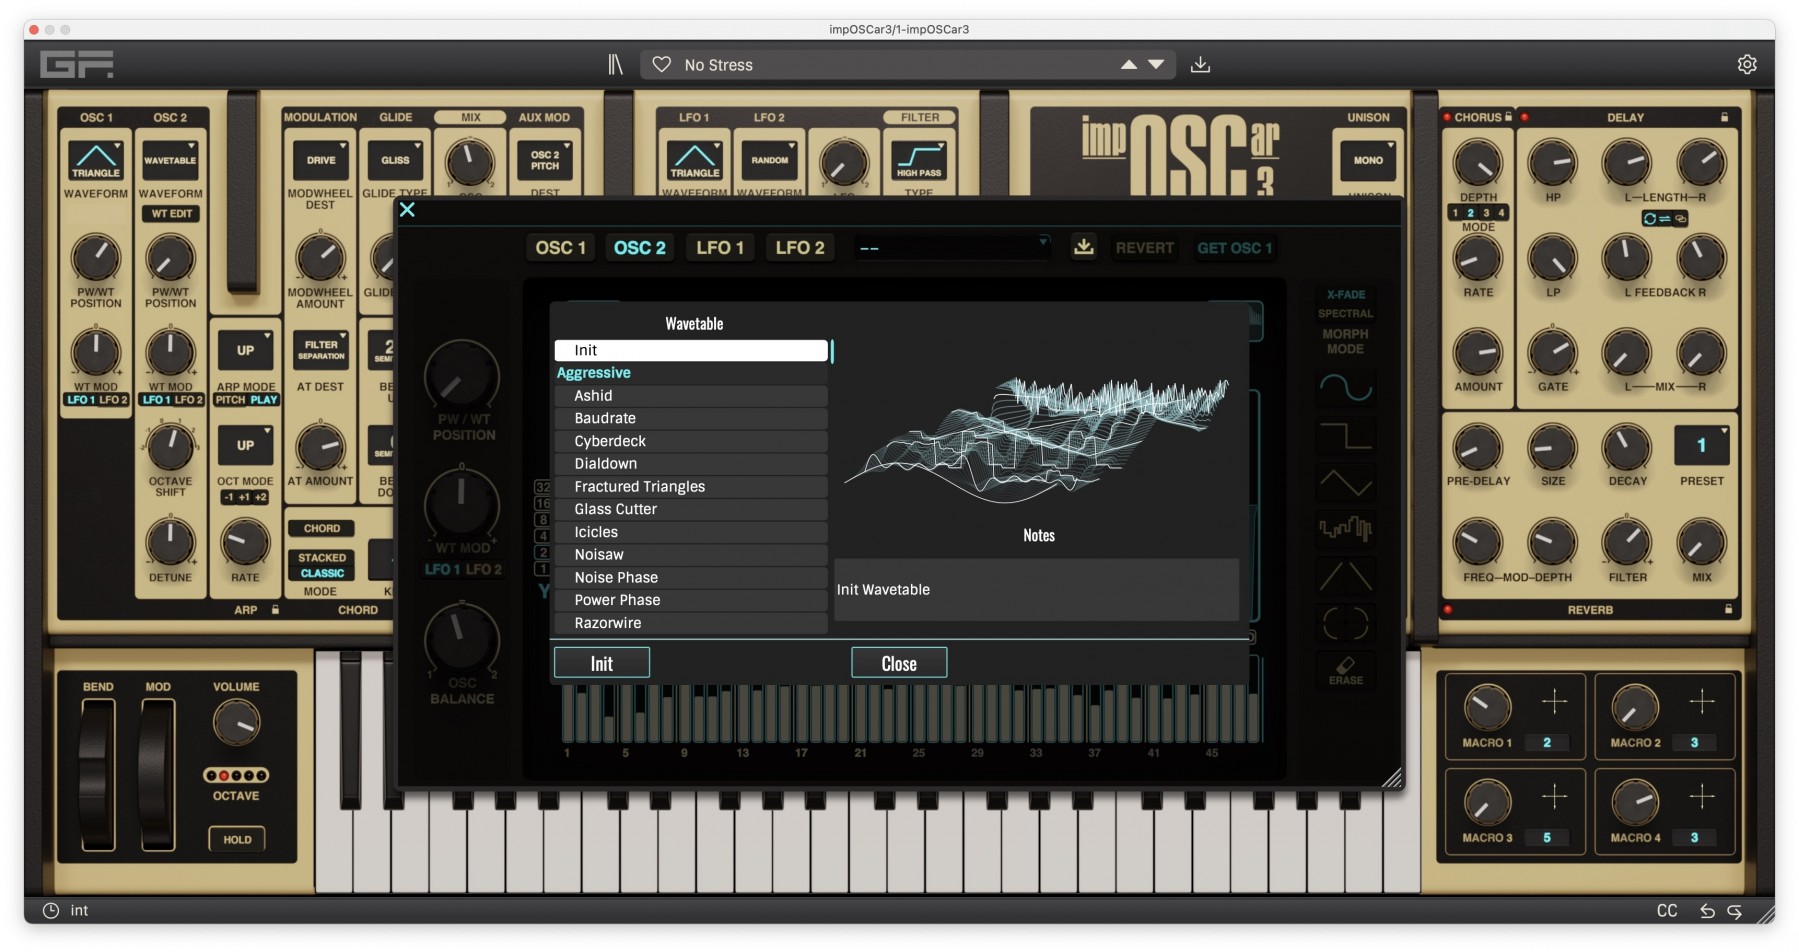
Task: Choose the Erase tool in wave editor
Action: [x=1345, y=670]
